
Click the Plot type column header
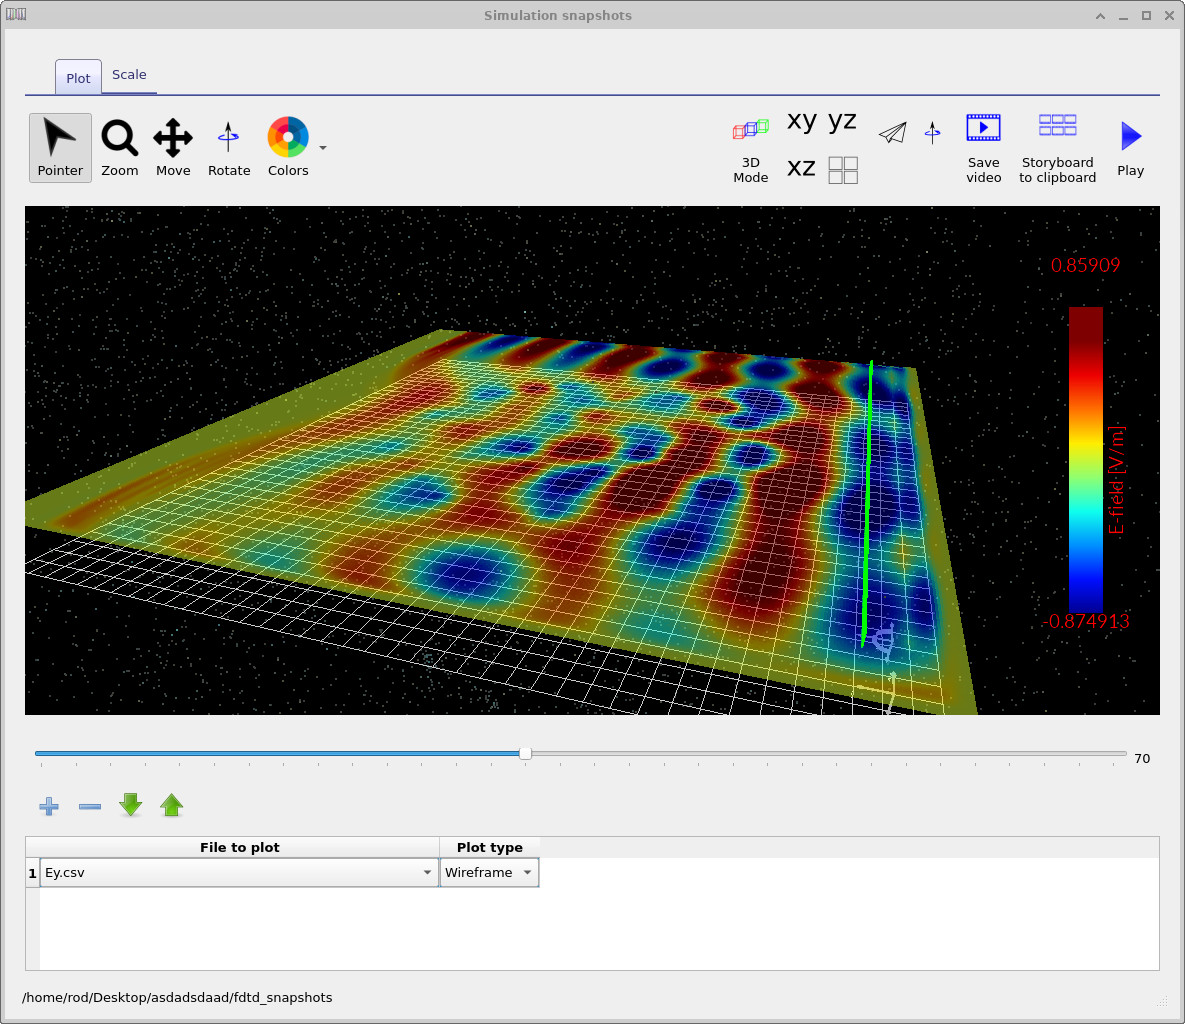pyautogui.click(x=490, y=847)
